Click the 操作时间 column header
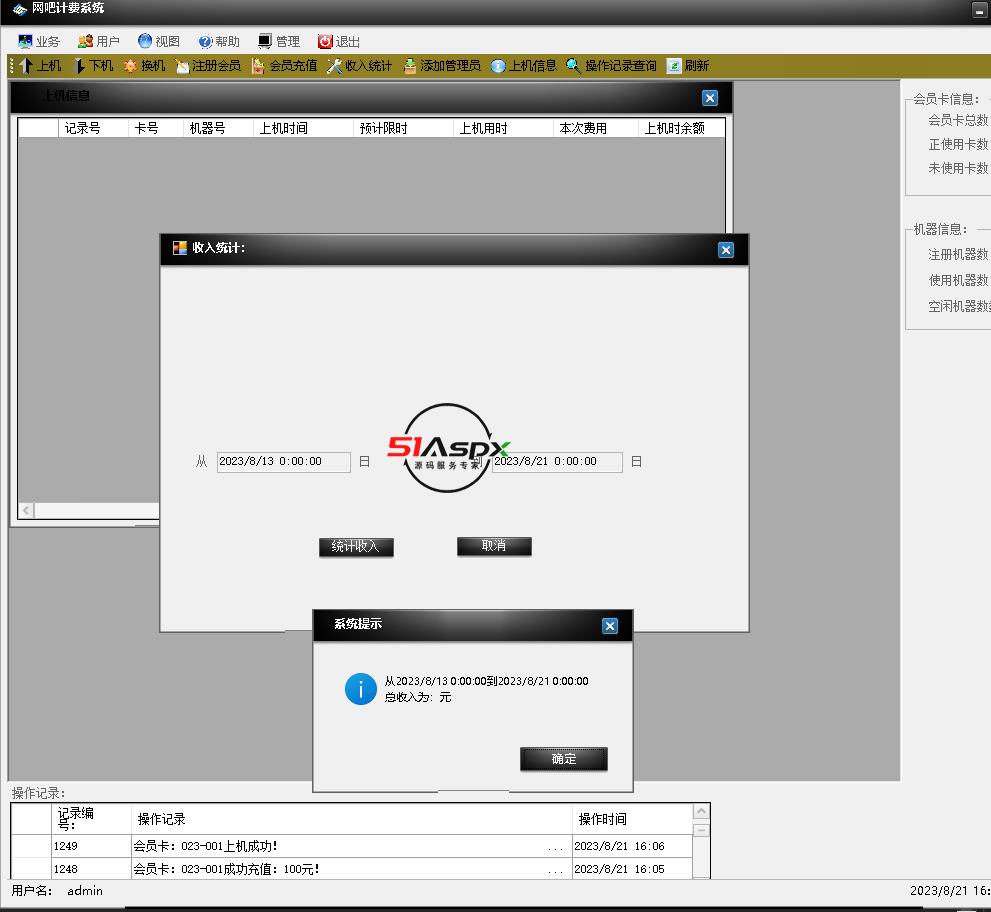 point(633,819)
